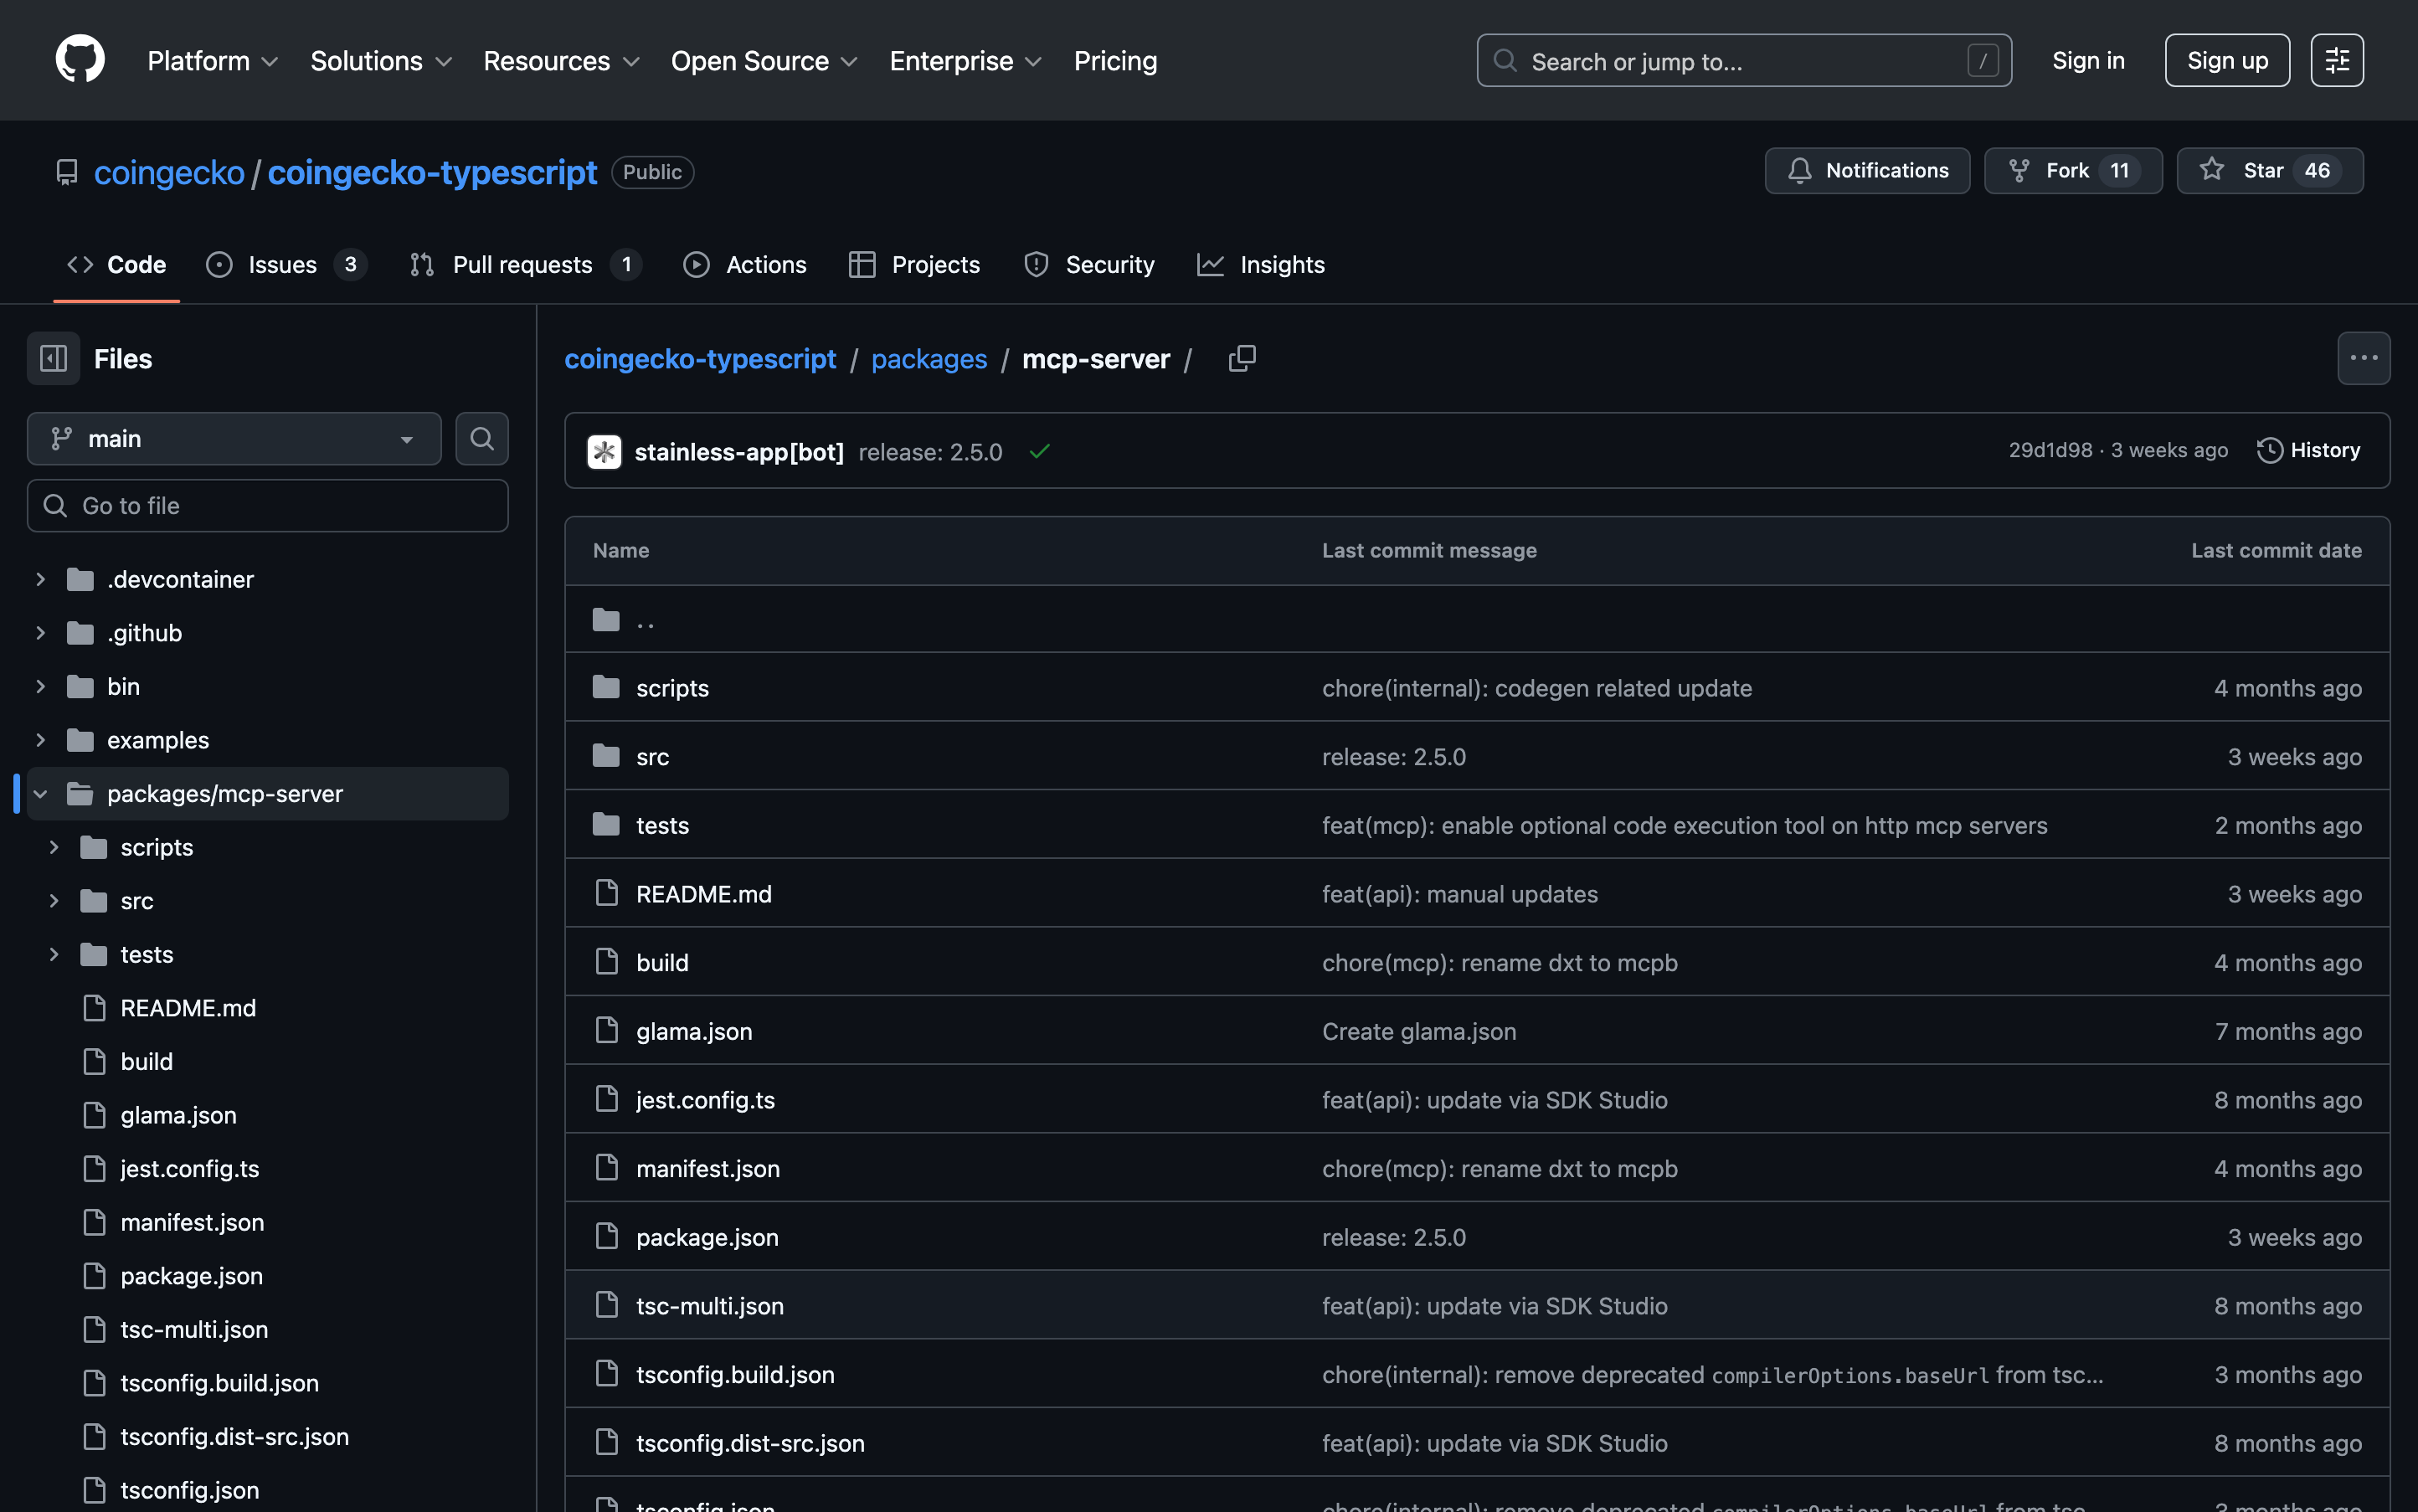
Task: Click the GitHub logo home icon
Action: coord(80,60)
